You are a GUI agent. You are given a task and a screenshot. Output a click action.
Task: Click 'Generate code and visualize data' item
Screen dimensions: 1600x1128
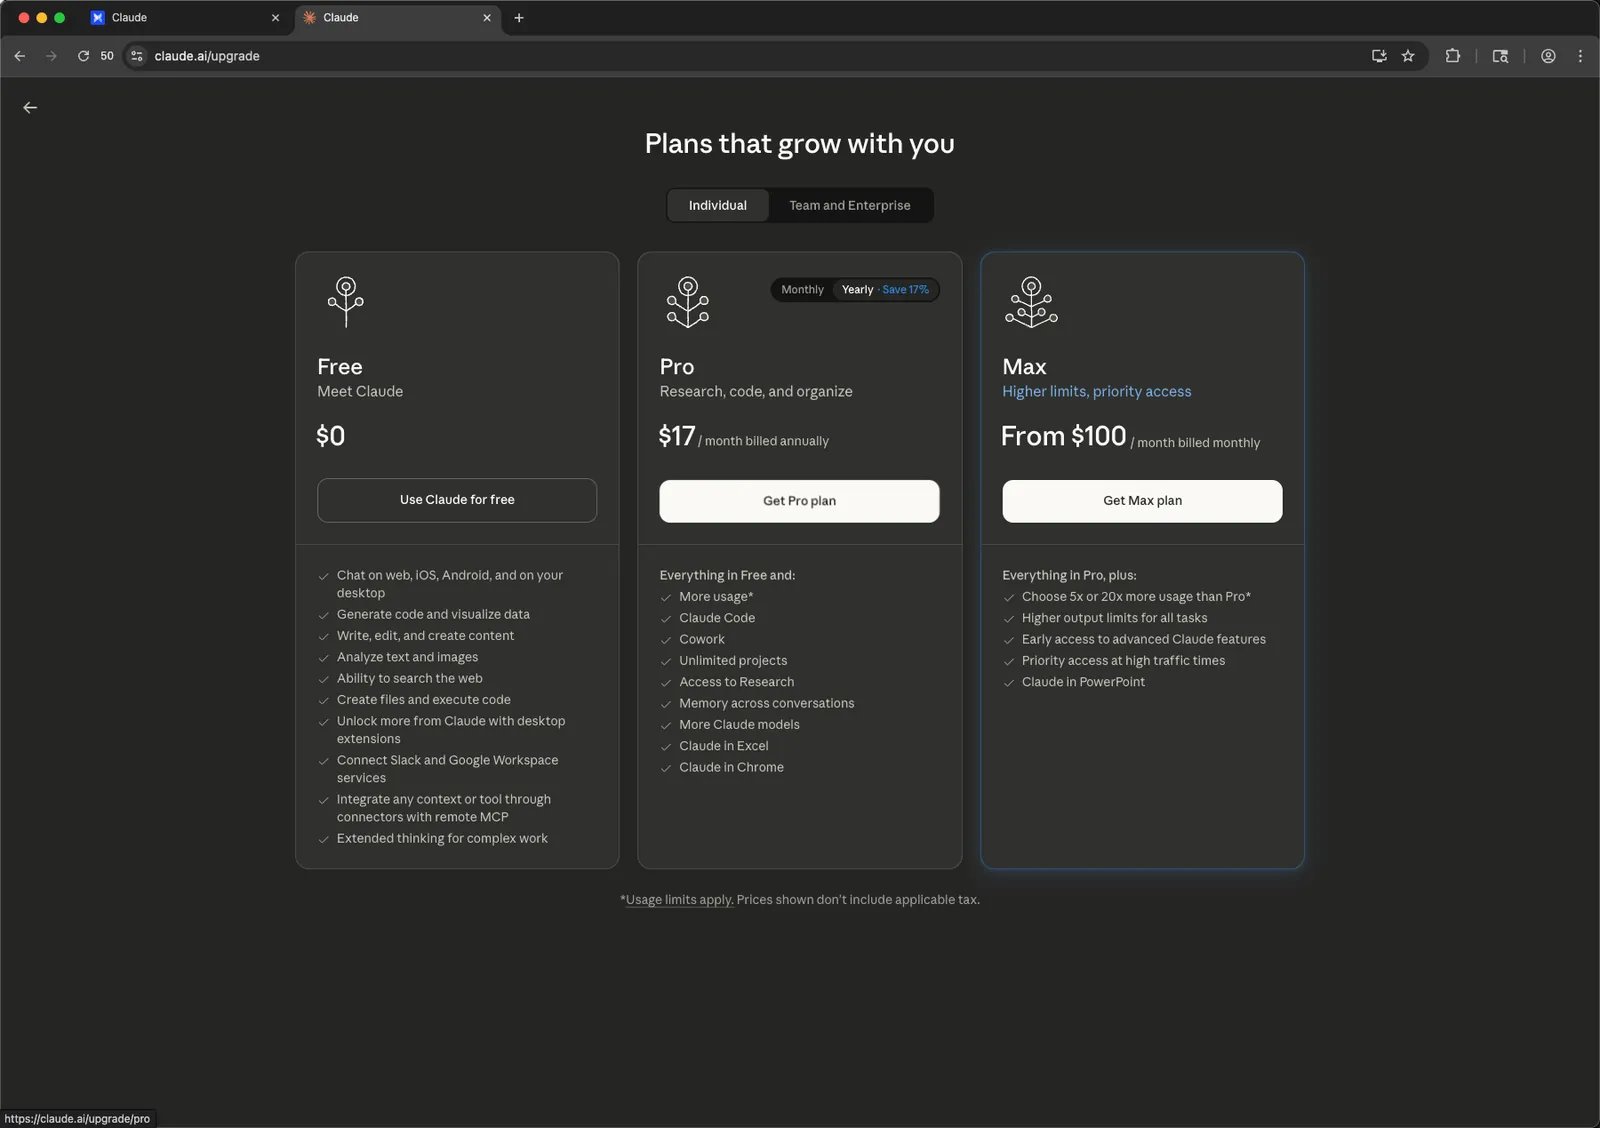(433, 615)
